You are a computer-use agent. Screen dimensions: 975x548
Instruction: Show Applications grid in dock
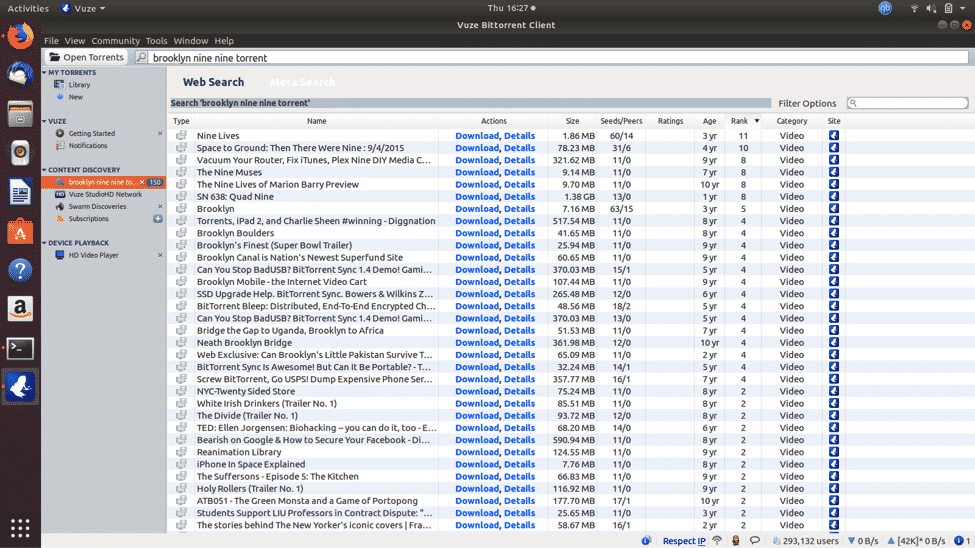(x=20, y=528)
